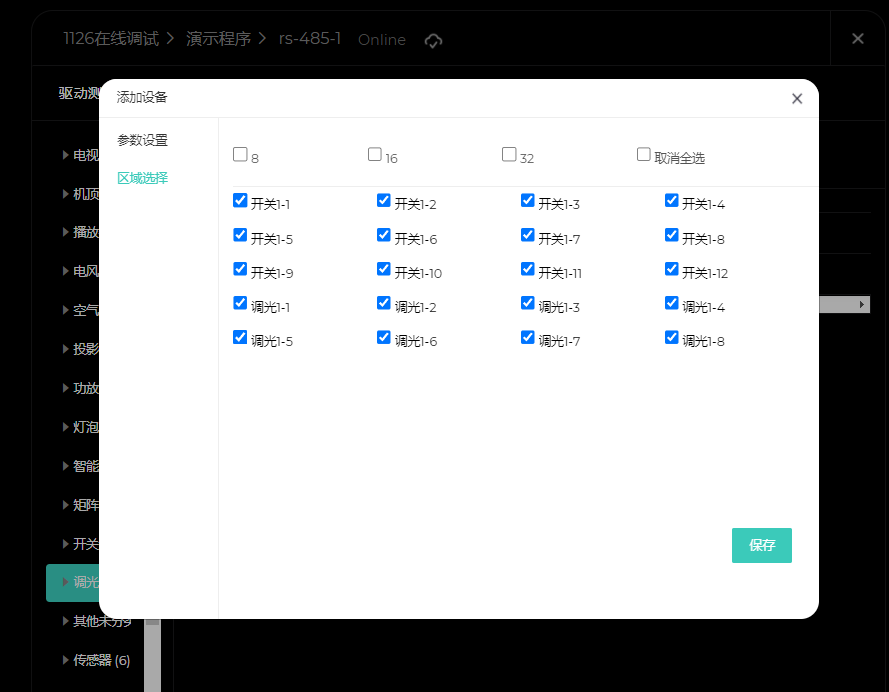Tick the 取消全选 checkbox
This screenshot has height=692, width=889.
tap(644, 155)
